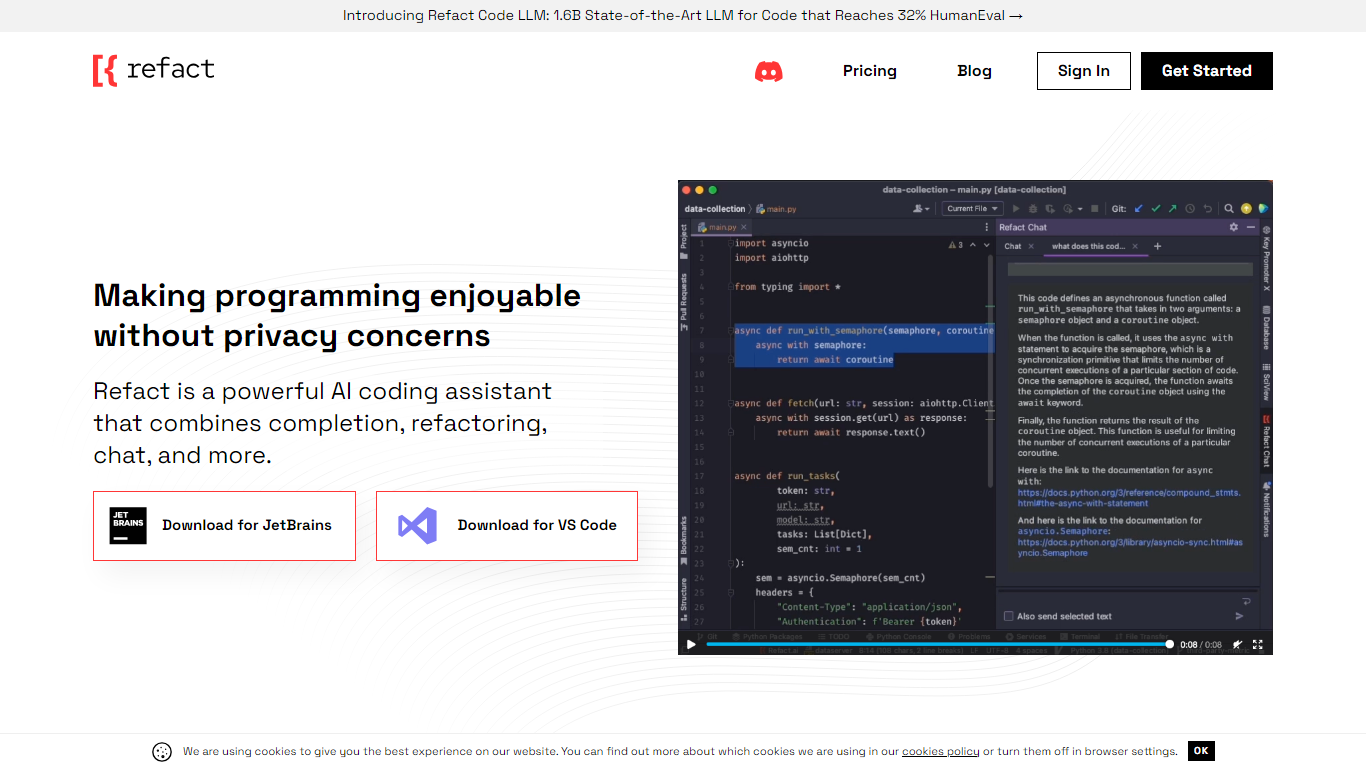This screenshot has height=768, width=1366.
Task: Click Download for JetBrains button
Action: [224, 526]
